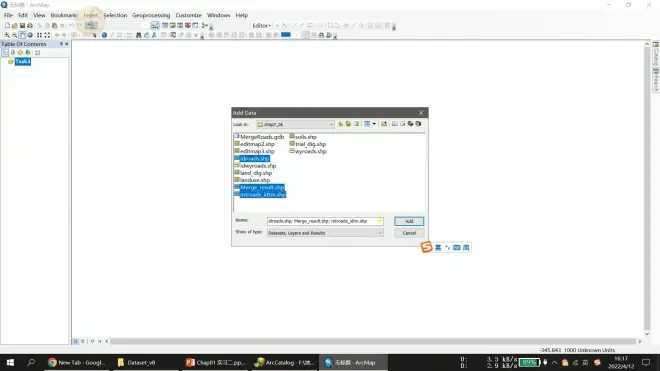
Task: Click List By Source icon in TOC
Action: click(12, 53)
